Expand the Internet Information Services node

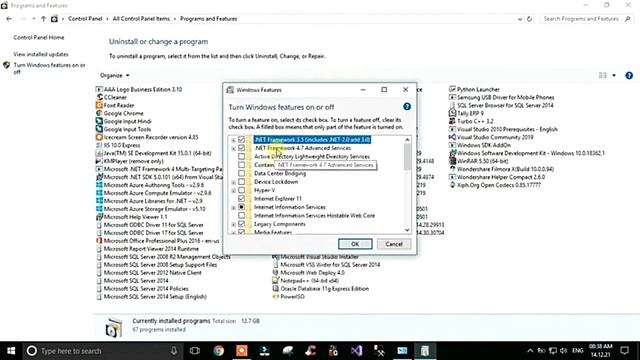[233, 207]
